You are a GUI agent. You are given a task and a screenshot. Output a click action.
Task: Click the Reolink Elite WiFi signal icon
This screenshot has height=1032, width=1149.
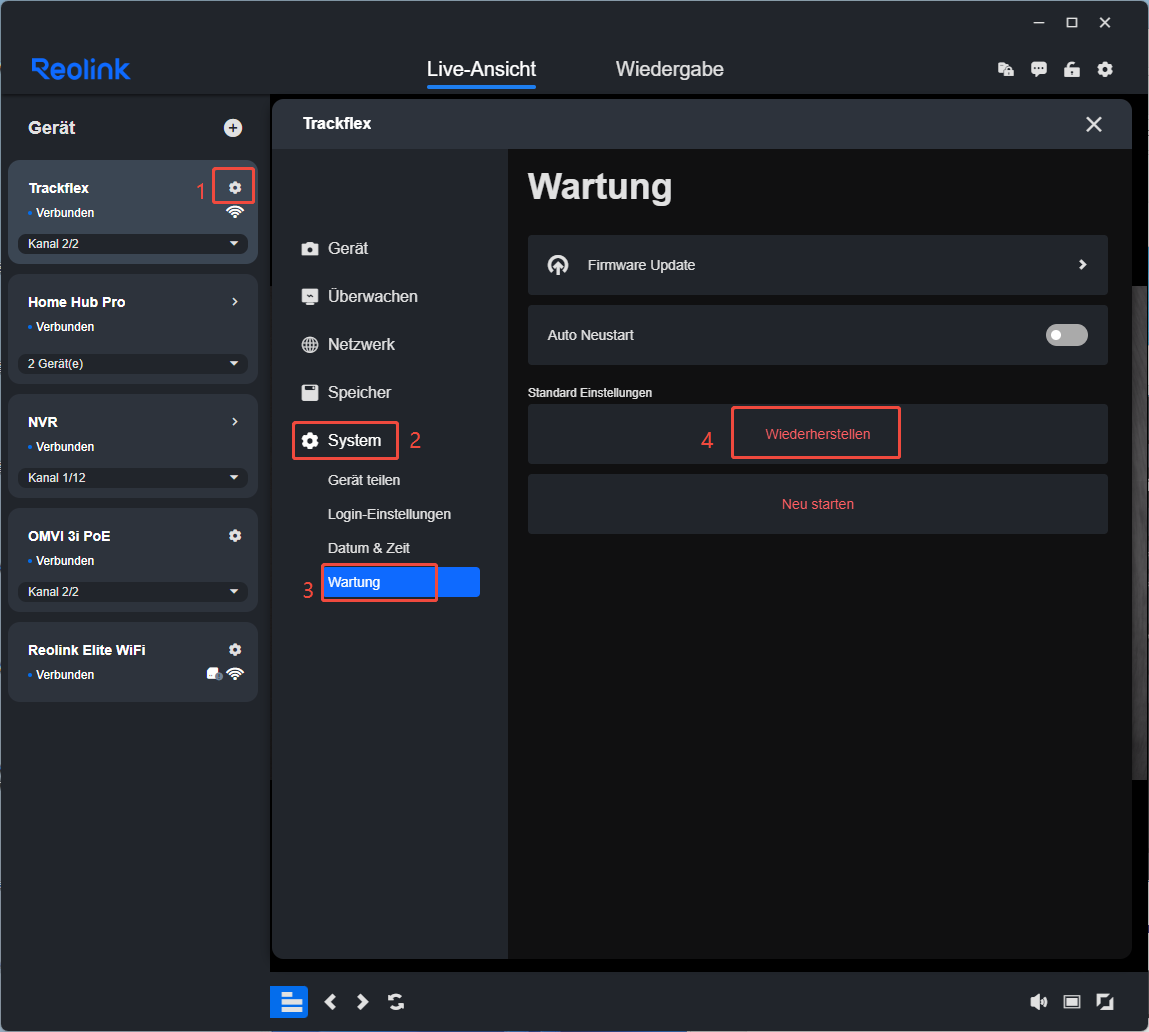(235, 674)
